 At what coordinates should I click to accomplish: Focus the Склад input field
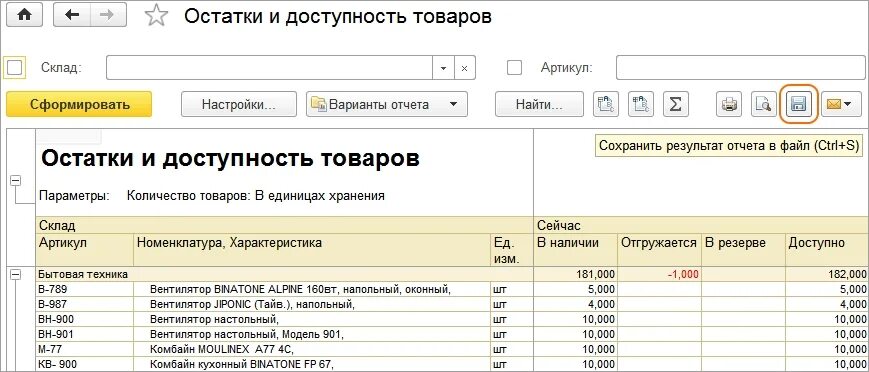pyautogui.click(x=269, y=68)
